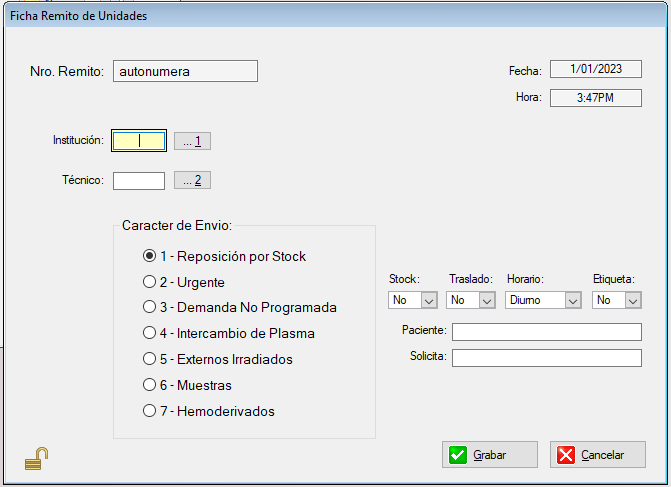
Task: Open the Etiqueta dropdown
Action: tap(633, 300)
